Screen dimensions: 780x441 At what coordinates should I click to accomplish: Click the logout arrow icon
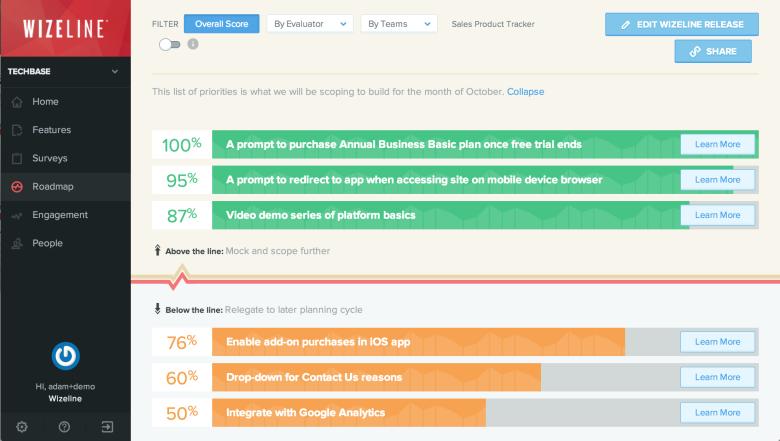107,427
